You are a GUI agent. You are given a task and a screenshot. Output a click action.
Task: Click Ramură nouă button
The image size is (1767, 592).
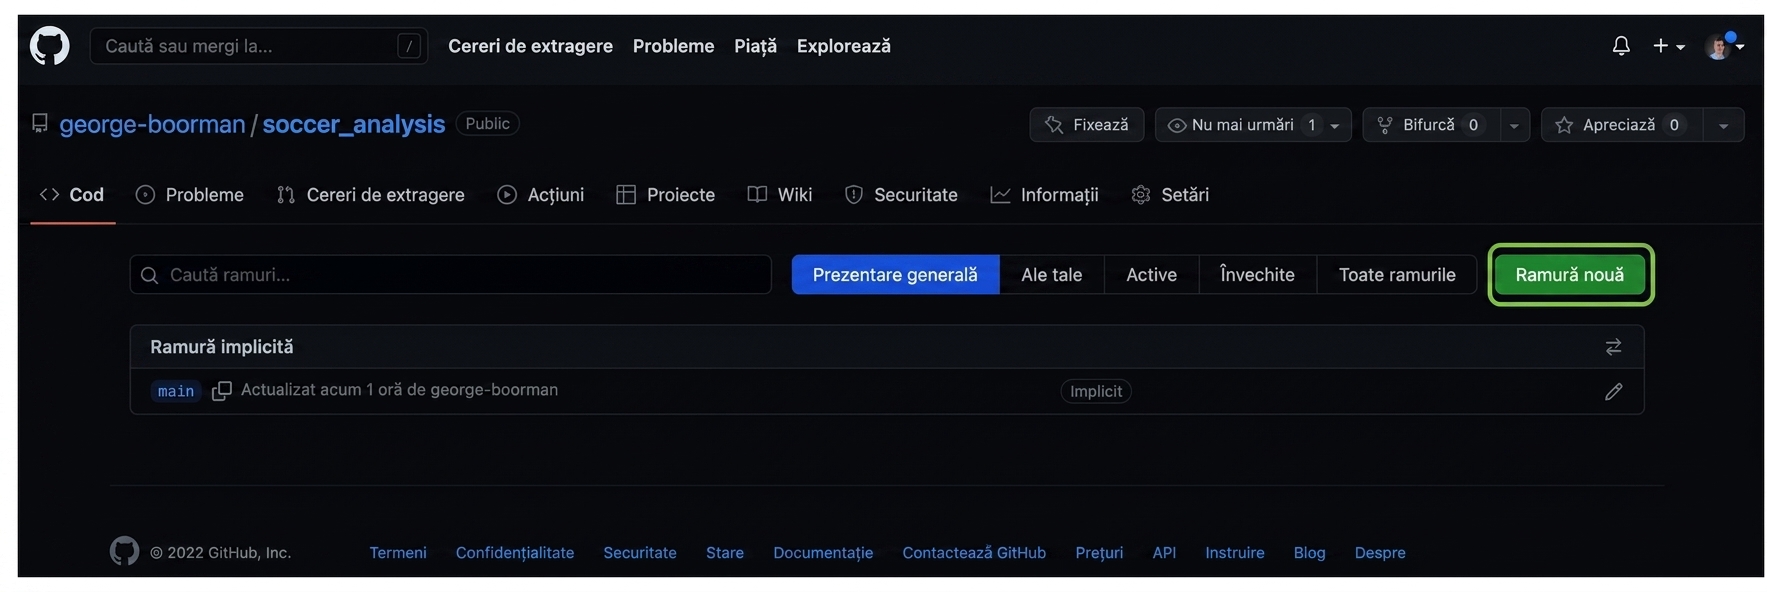[1570, 275]
